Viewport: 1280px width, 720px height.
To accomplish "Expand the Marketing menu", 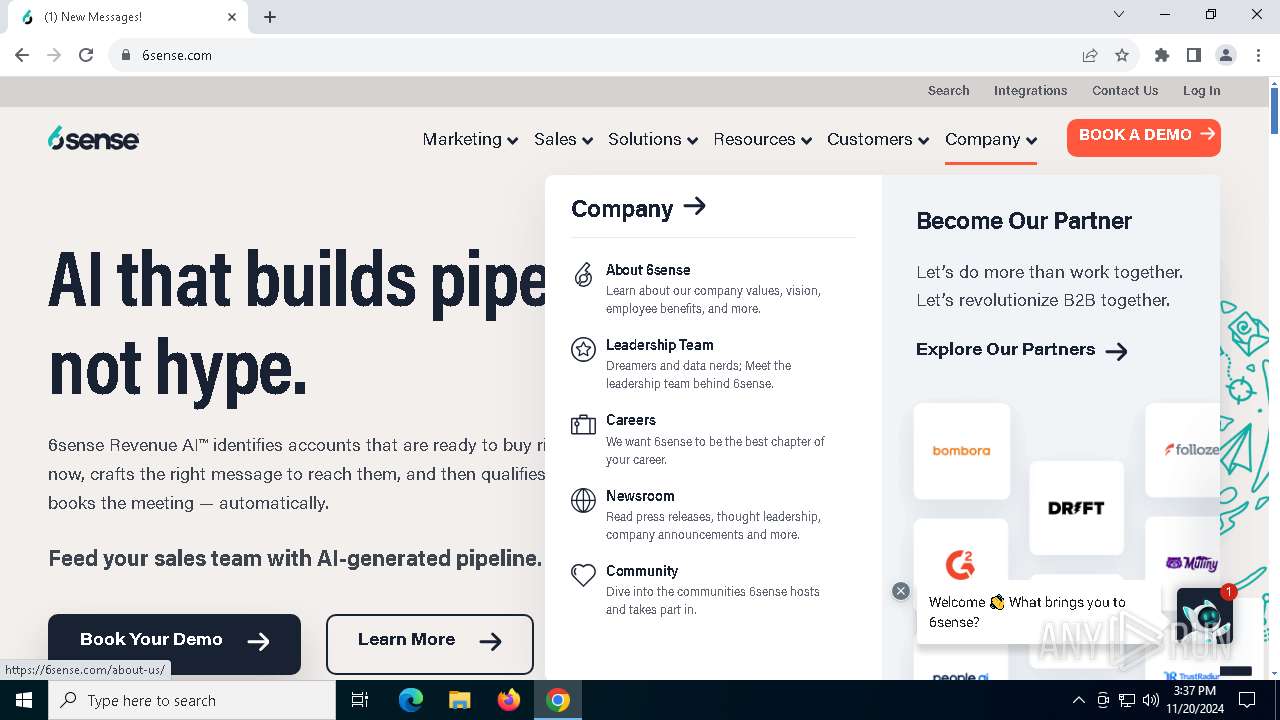I will 470,139.
